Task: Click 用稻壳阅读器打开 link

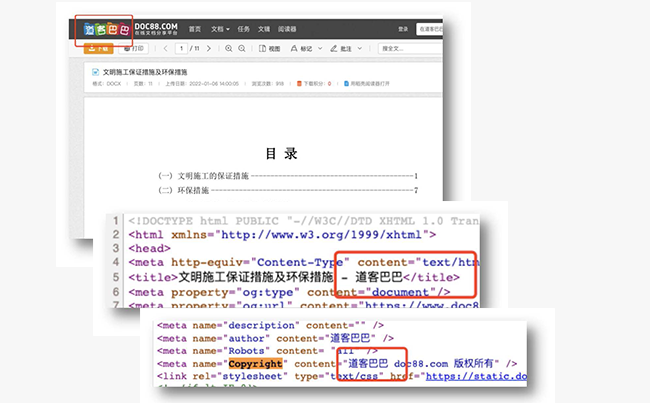Action: [x=367, y=84]
